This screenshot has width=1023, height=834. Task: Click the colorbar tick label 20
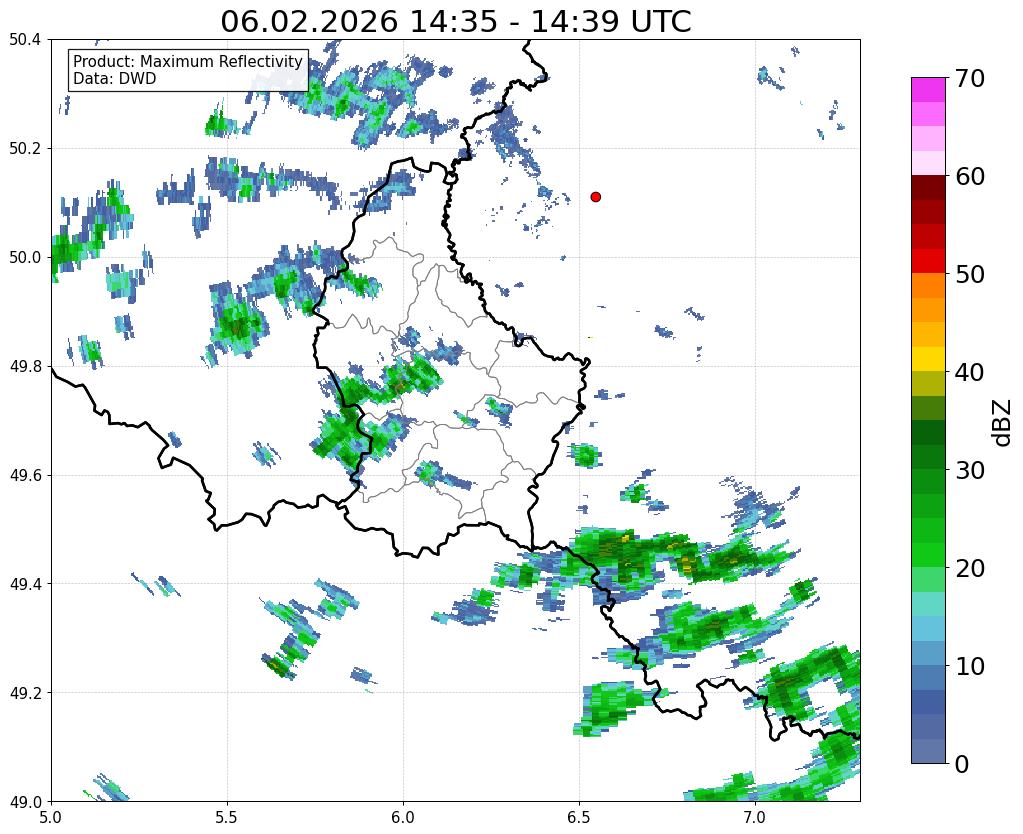click(x=969, y=568)
